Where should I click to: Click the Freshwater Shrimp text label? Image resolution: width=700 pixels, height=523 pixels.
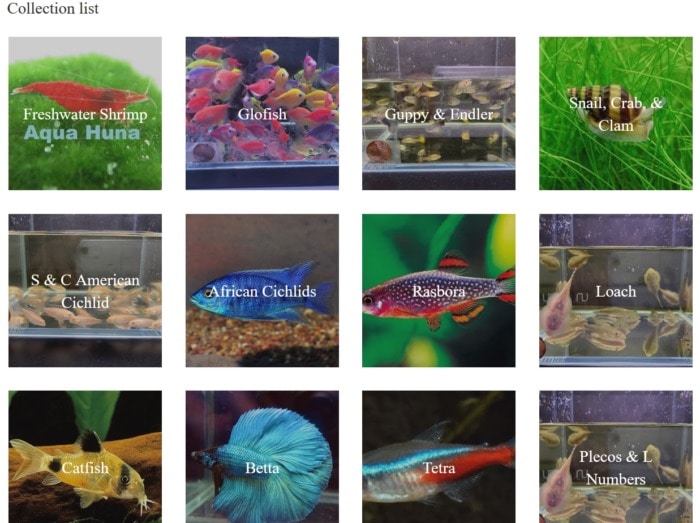(85, 114)
